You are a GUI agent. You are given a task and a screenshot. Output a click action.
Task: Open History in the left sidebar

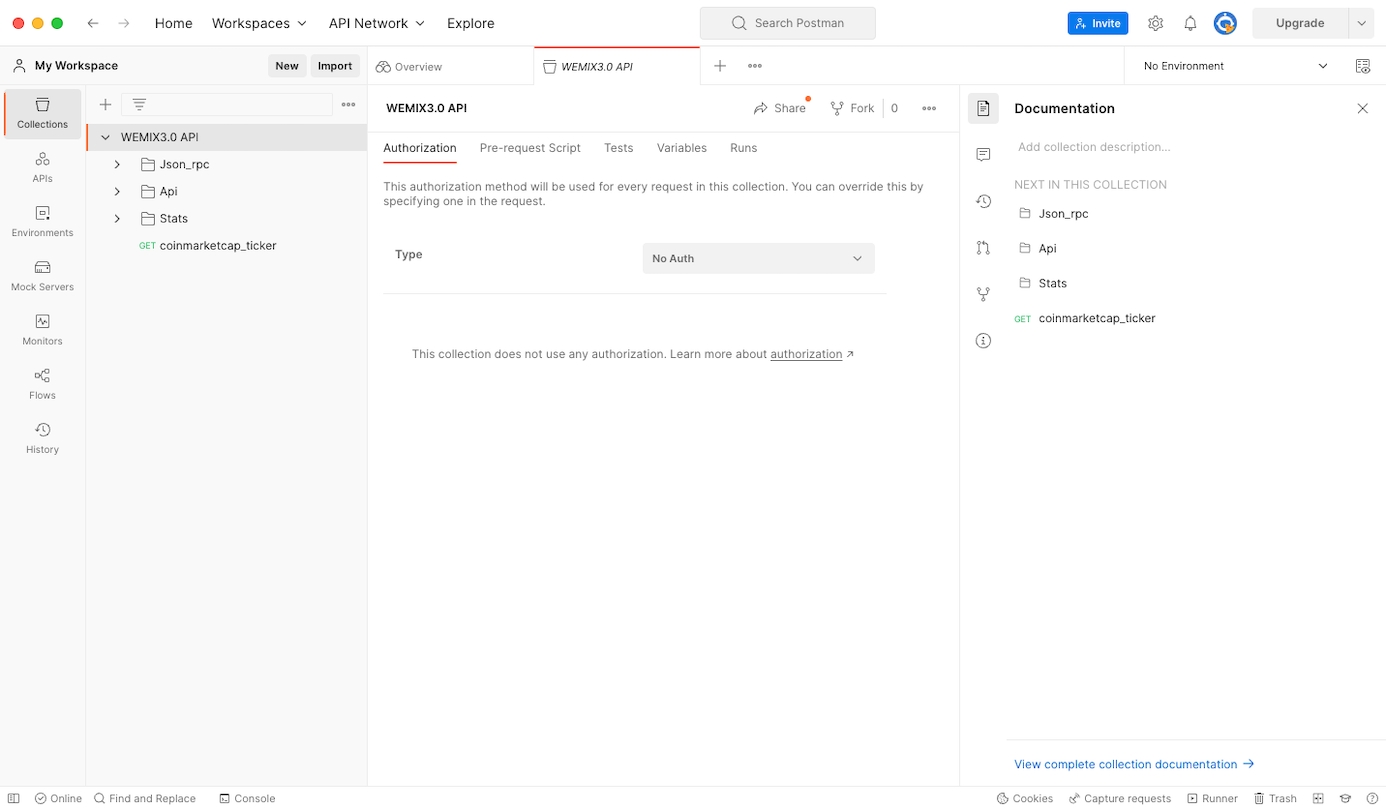point(42,437)
